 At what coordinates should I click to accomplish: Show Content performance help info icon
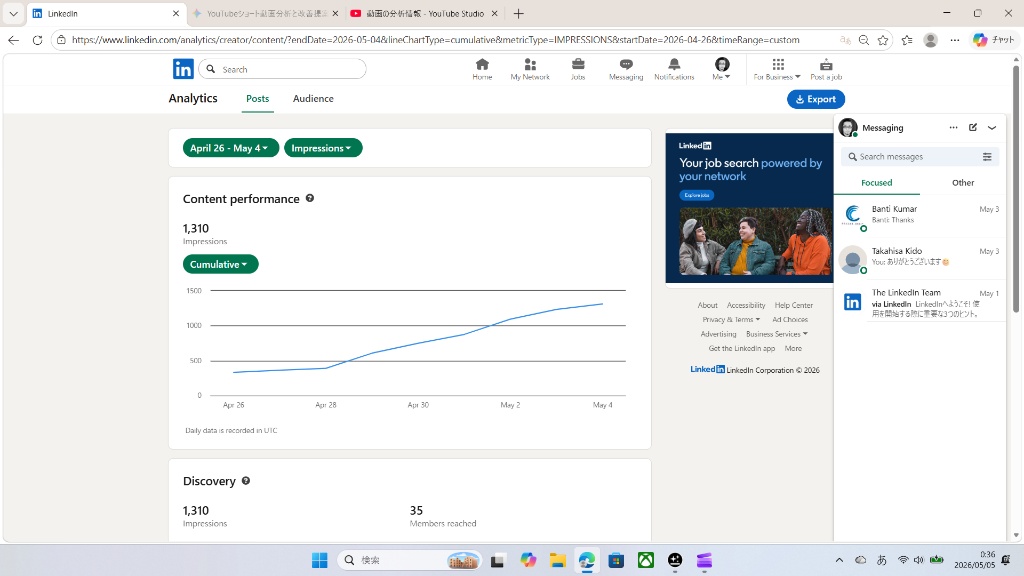coord(310,198)
